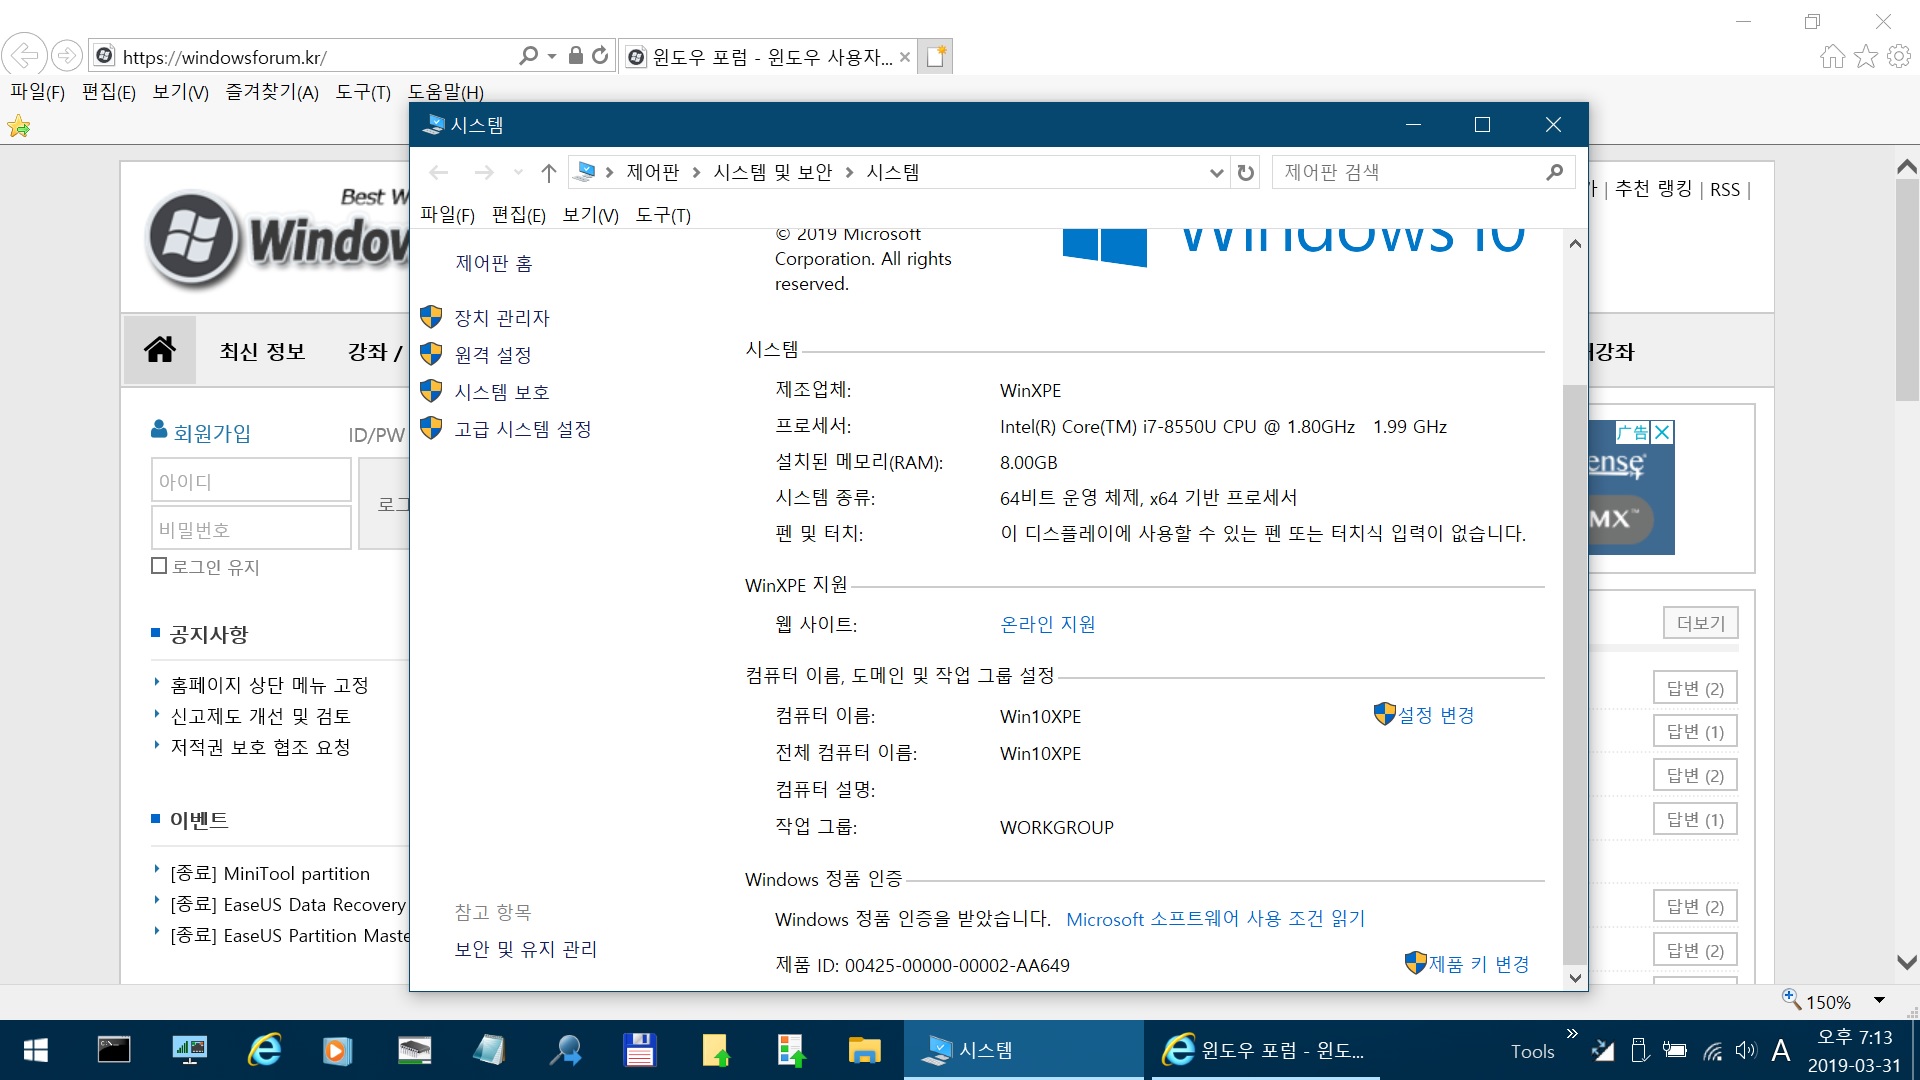
Task: Click the search magnifier in Control Panel search
Action: click(x=1554, y=172)
